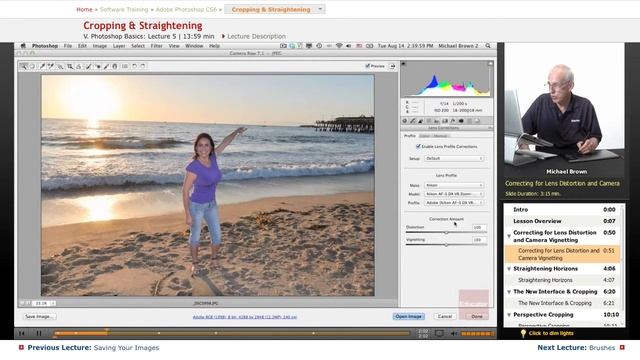The width and height of the screenshot is (640, 360).
Task: Adjust the Vignetting slider
Action: tap(446, 245)
